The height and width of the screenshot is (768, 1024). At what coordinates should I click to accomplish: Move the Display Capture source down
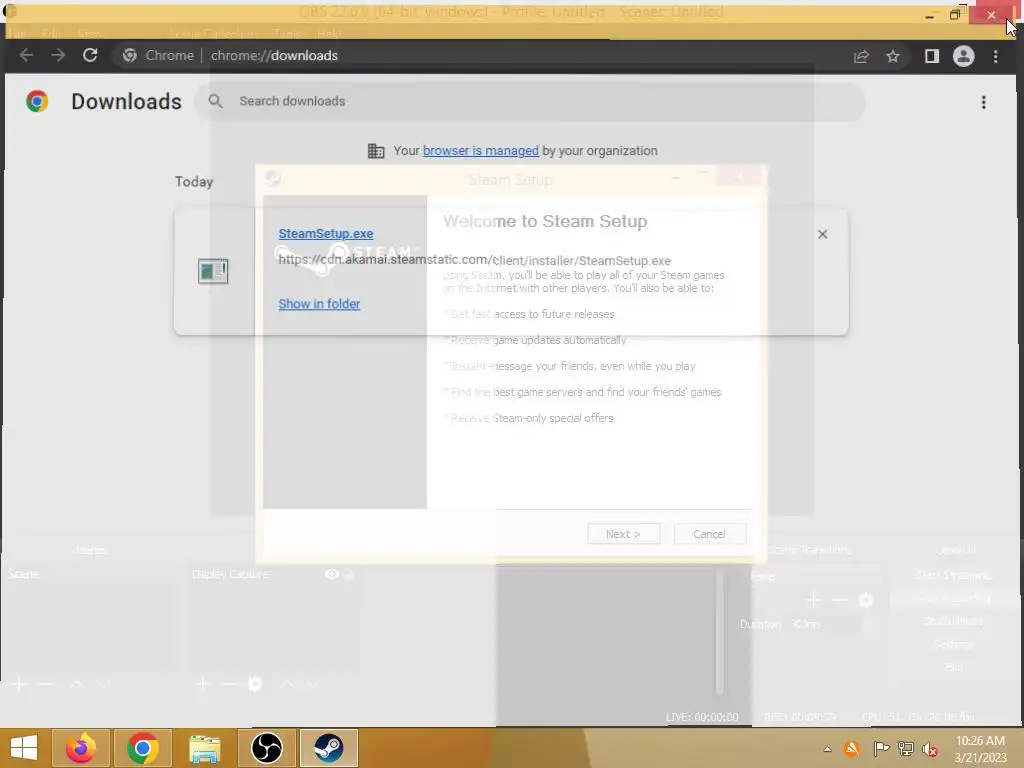[313, 684]
